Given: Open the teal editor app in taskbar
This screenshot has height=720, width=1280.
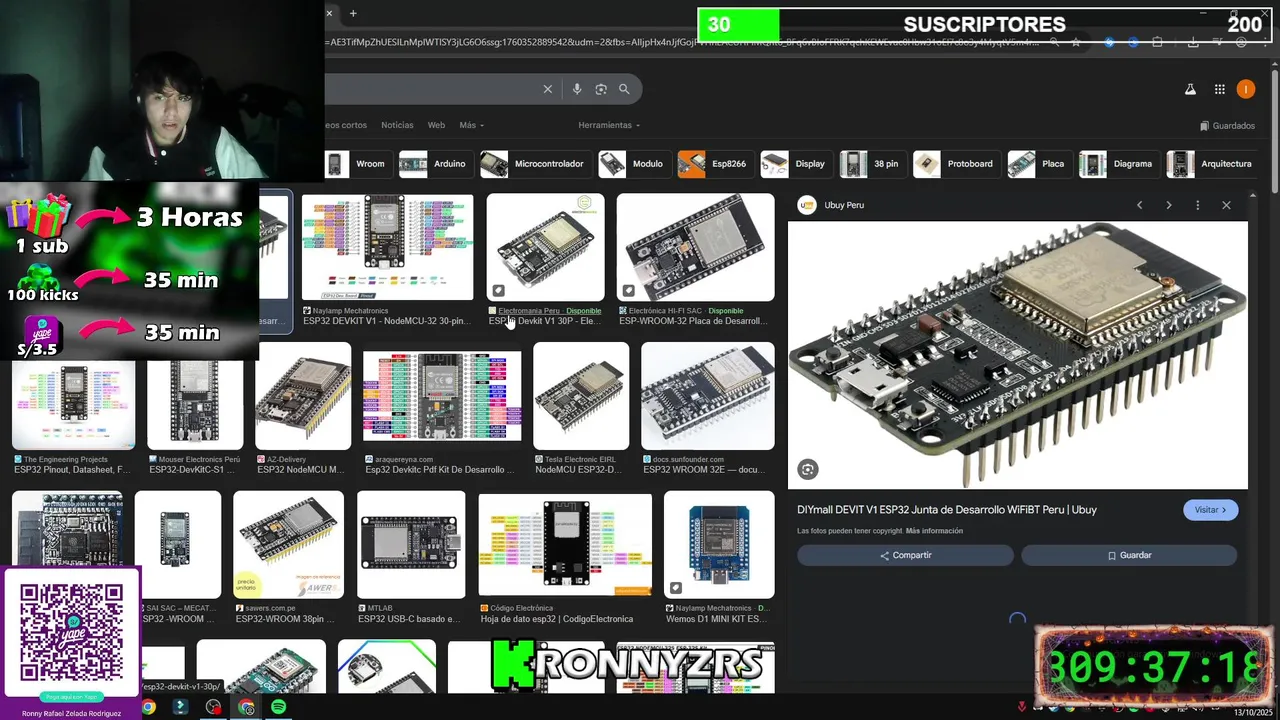Looking at the screenshot, I should (x=181, y=707).
